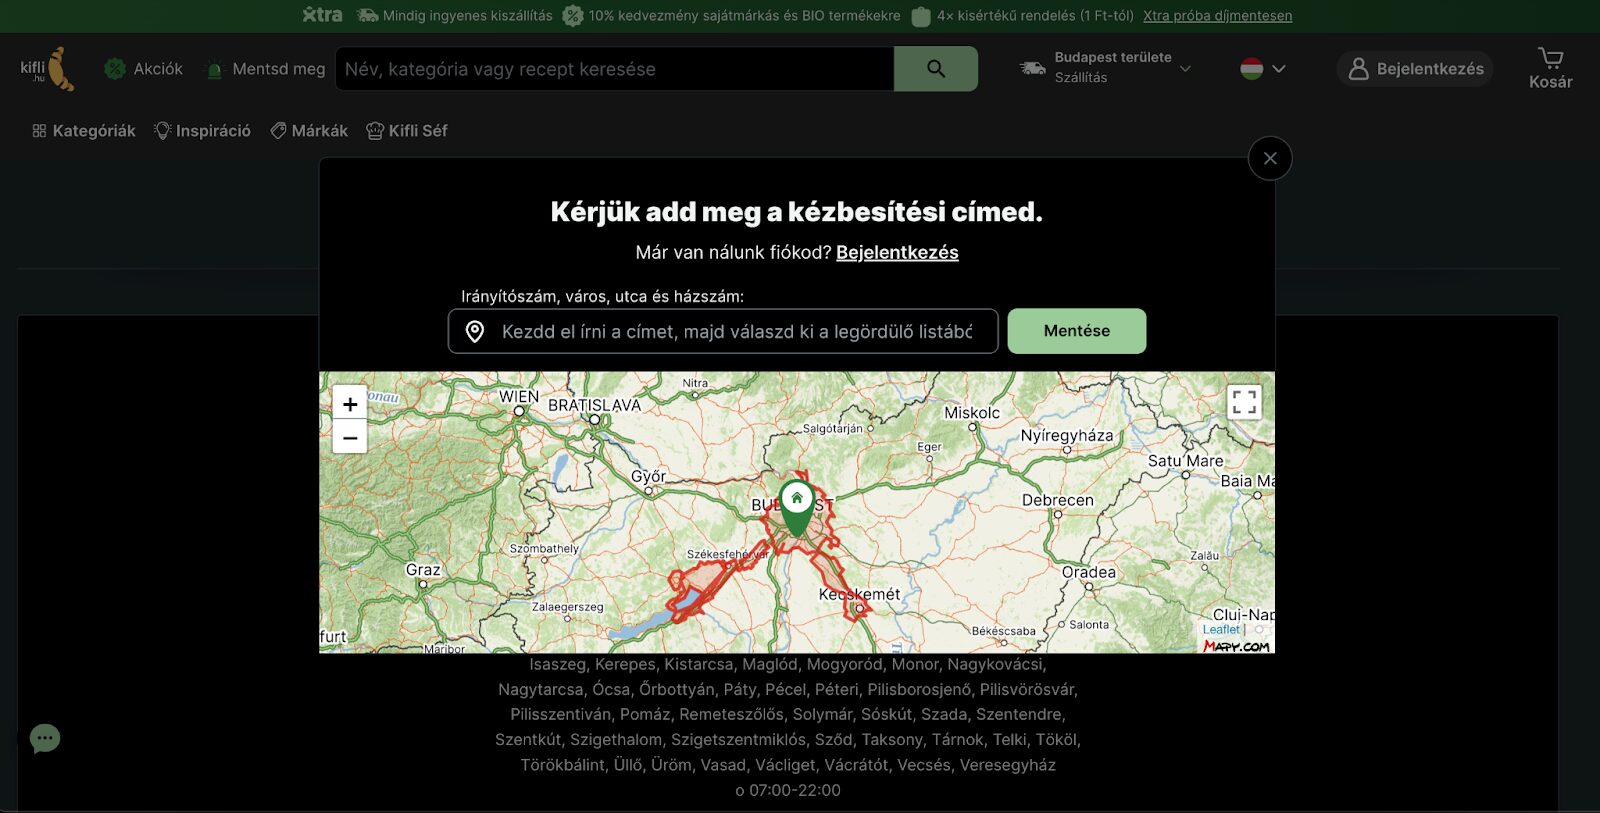Image resolution: width=1600 pixels, height=813 pixels.
Task: Close the delivery address dialog
Action: (x=1270, y=158)
